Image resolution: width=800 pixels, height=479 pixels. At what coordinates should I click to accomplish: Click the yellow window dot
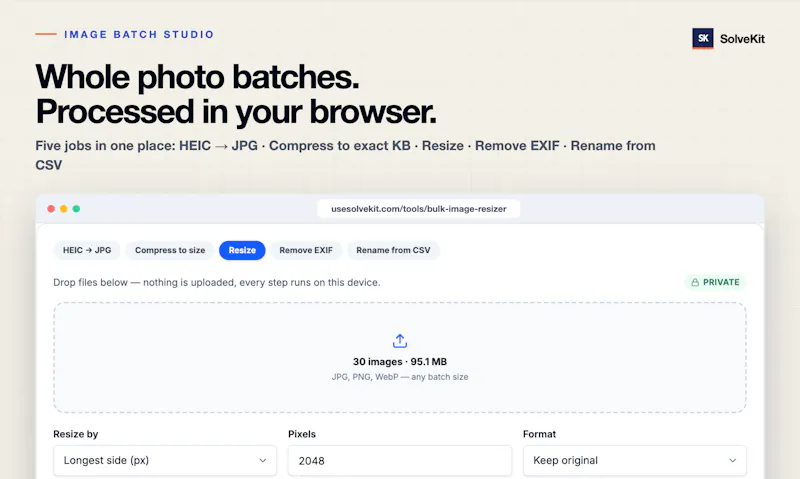64,209
